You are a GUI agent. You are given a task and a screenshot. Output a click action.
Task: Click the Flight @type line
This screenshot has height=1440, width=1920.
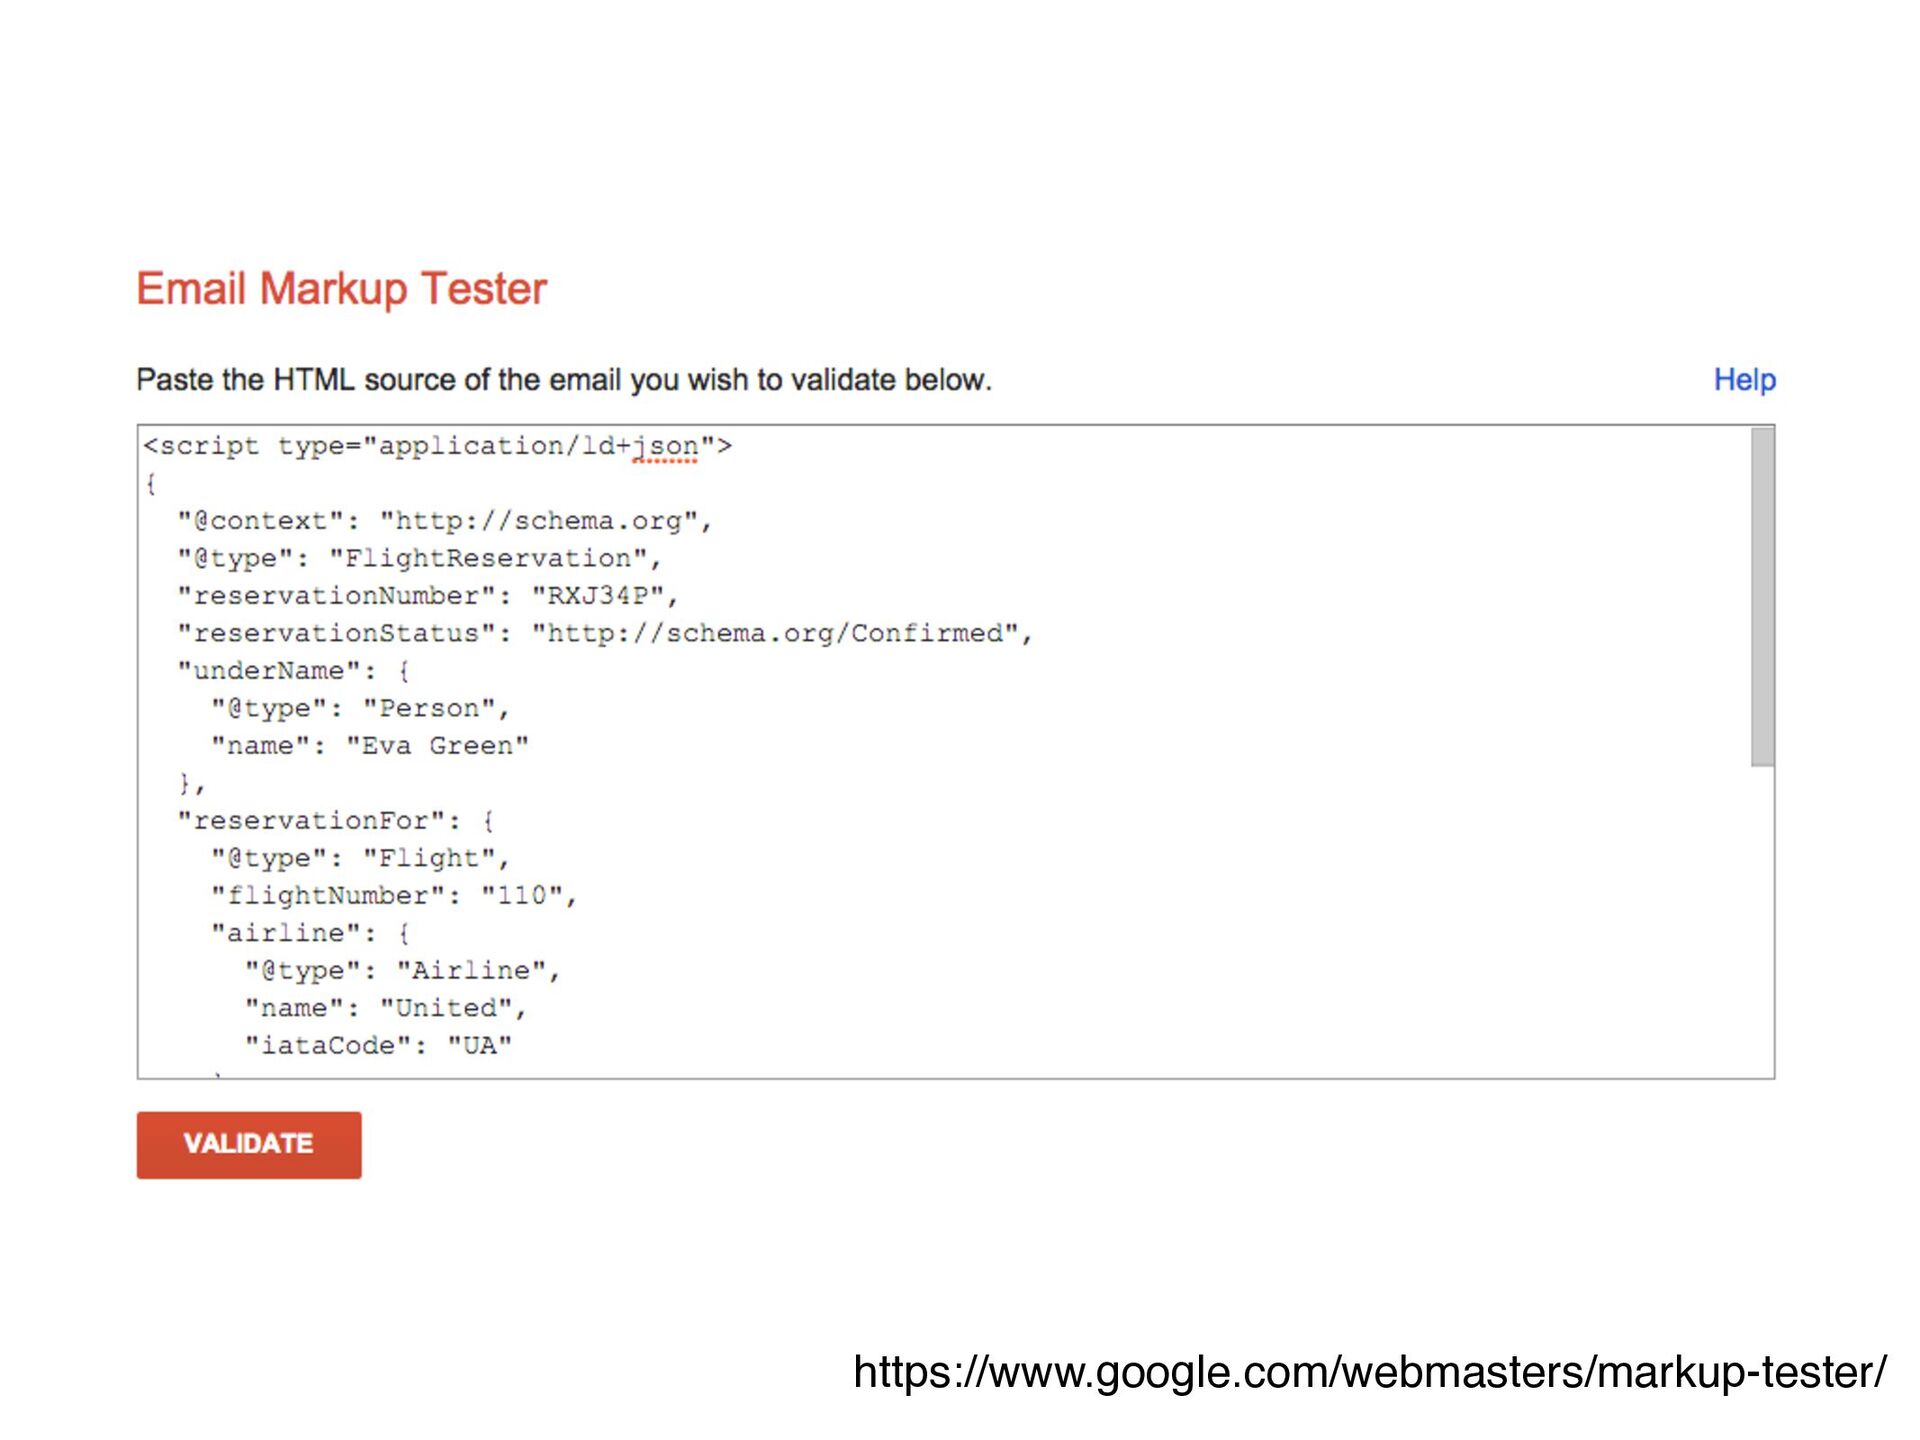coord(360,858)
